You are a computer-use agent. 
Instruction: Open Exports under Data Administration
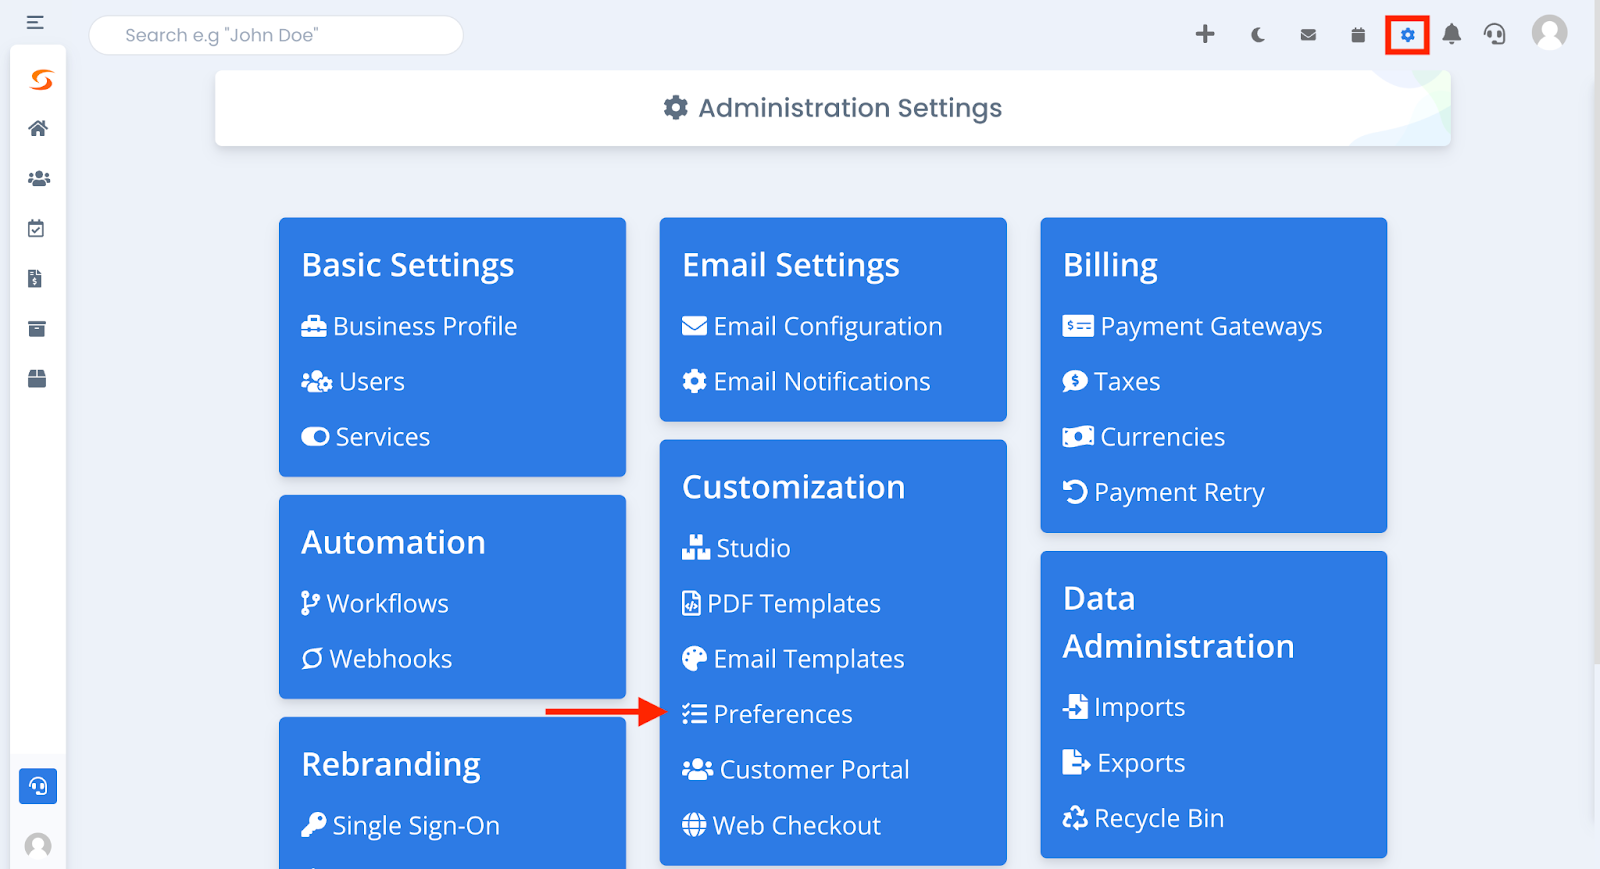click(1124, 763)
